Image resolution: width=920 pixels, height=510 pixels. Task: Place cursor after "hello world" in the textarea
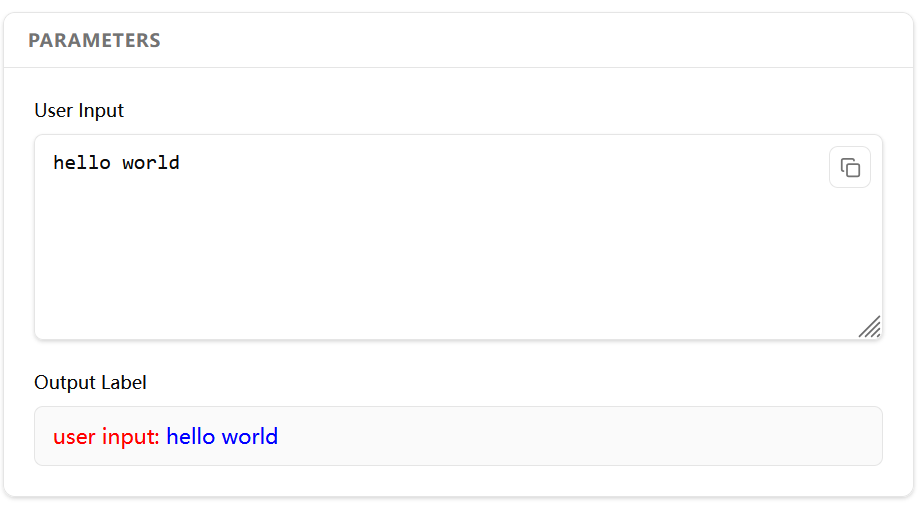[181, 163]
